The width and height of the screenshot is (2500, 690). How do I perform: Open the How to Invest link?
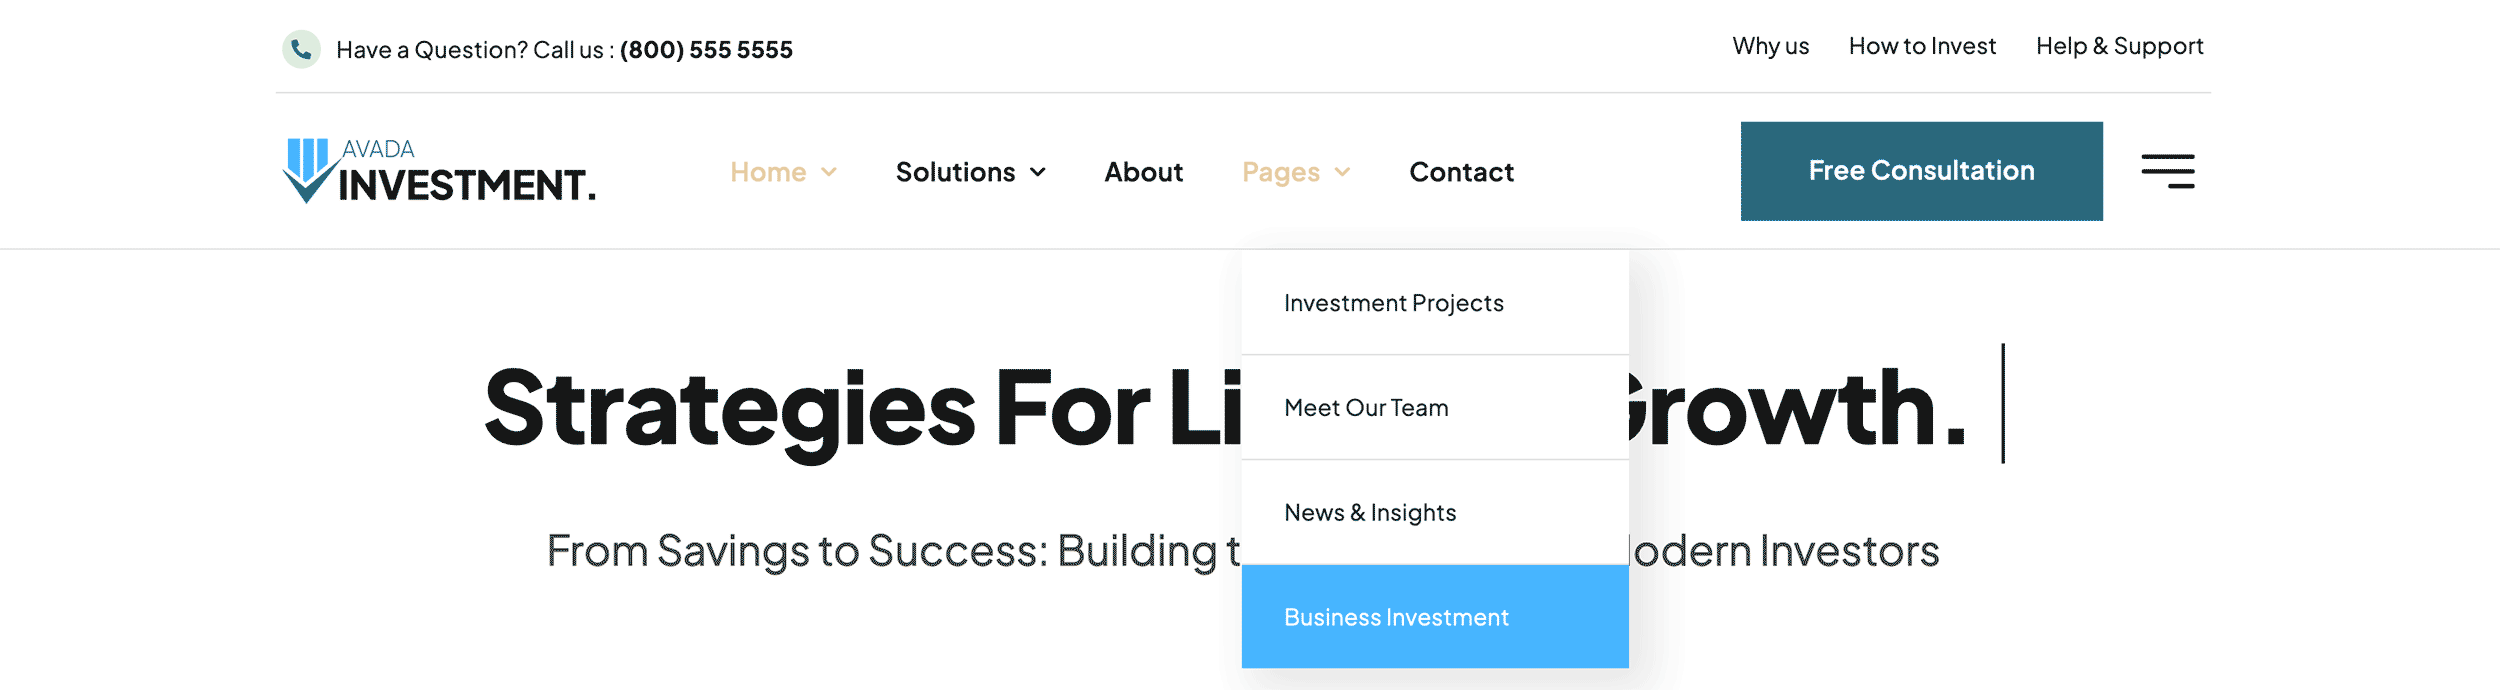[x=1922, y=46]
